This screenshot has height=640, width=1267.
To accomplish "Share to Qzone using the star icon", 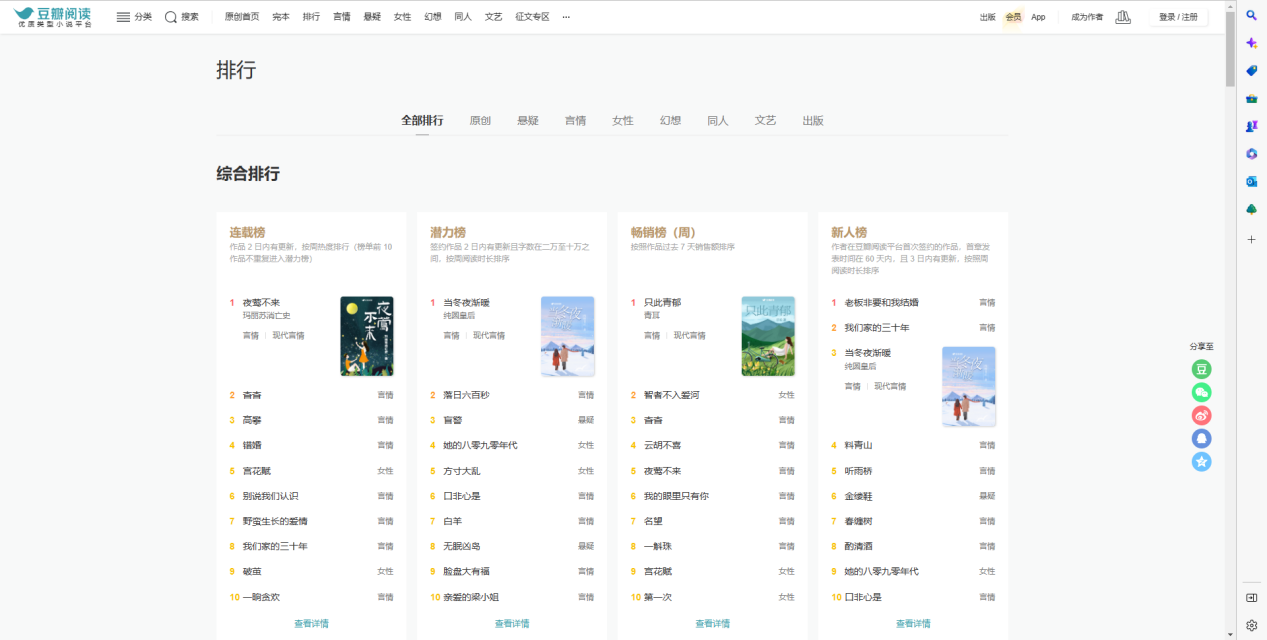I will pos(1201,462).
